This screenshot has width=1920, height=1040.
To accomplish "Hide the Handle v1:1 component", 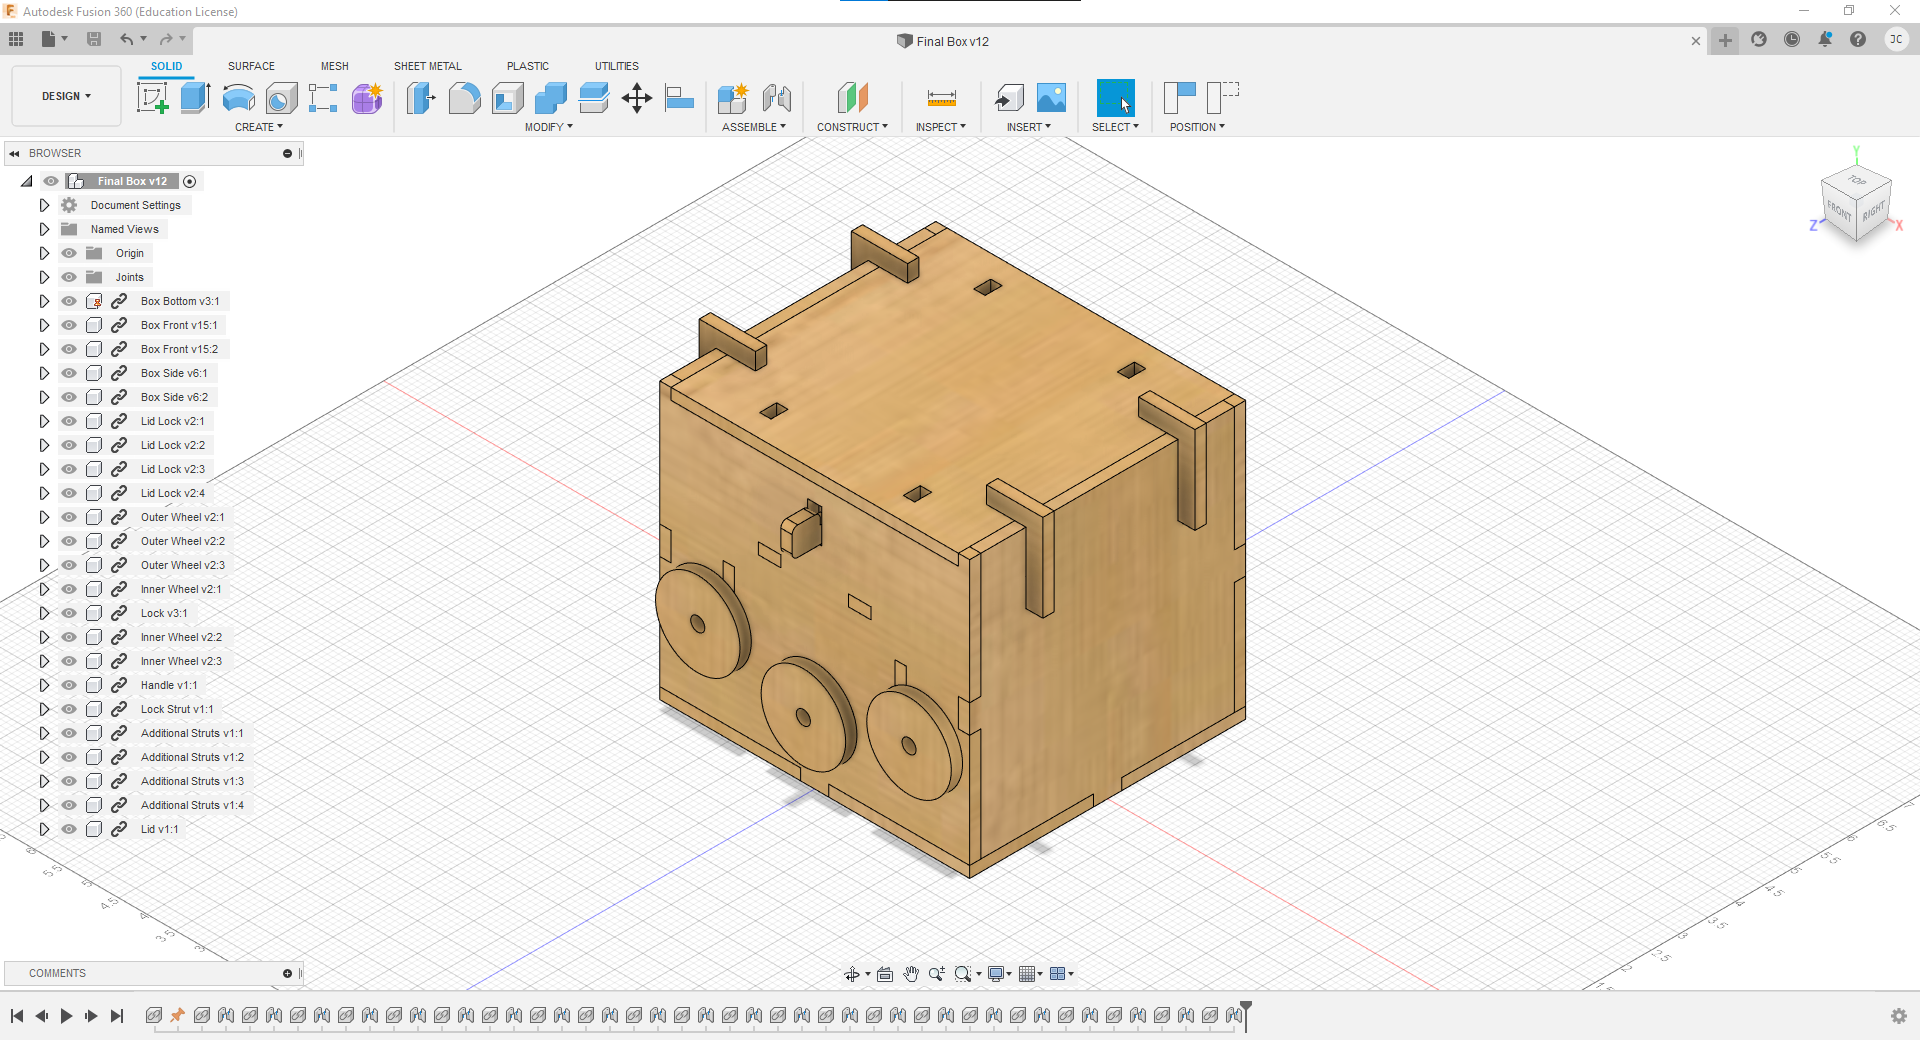I will pyautogui.click(x=69, y=685).
